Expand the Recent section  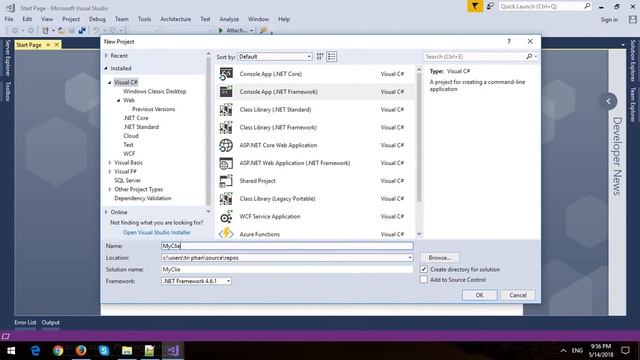pos(106,56)
